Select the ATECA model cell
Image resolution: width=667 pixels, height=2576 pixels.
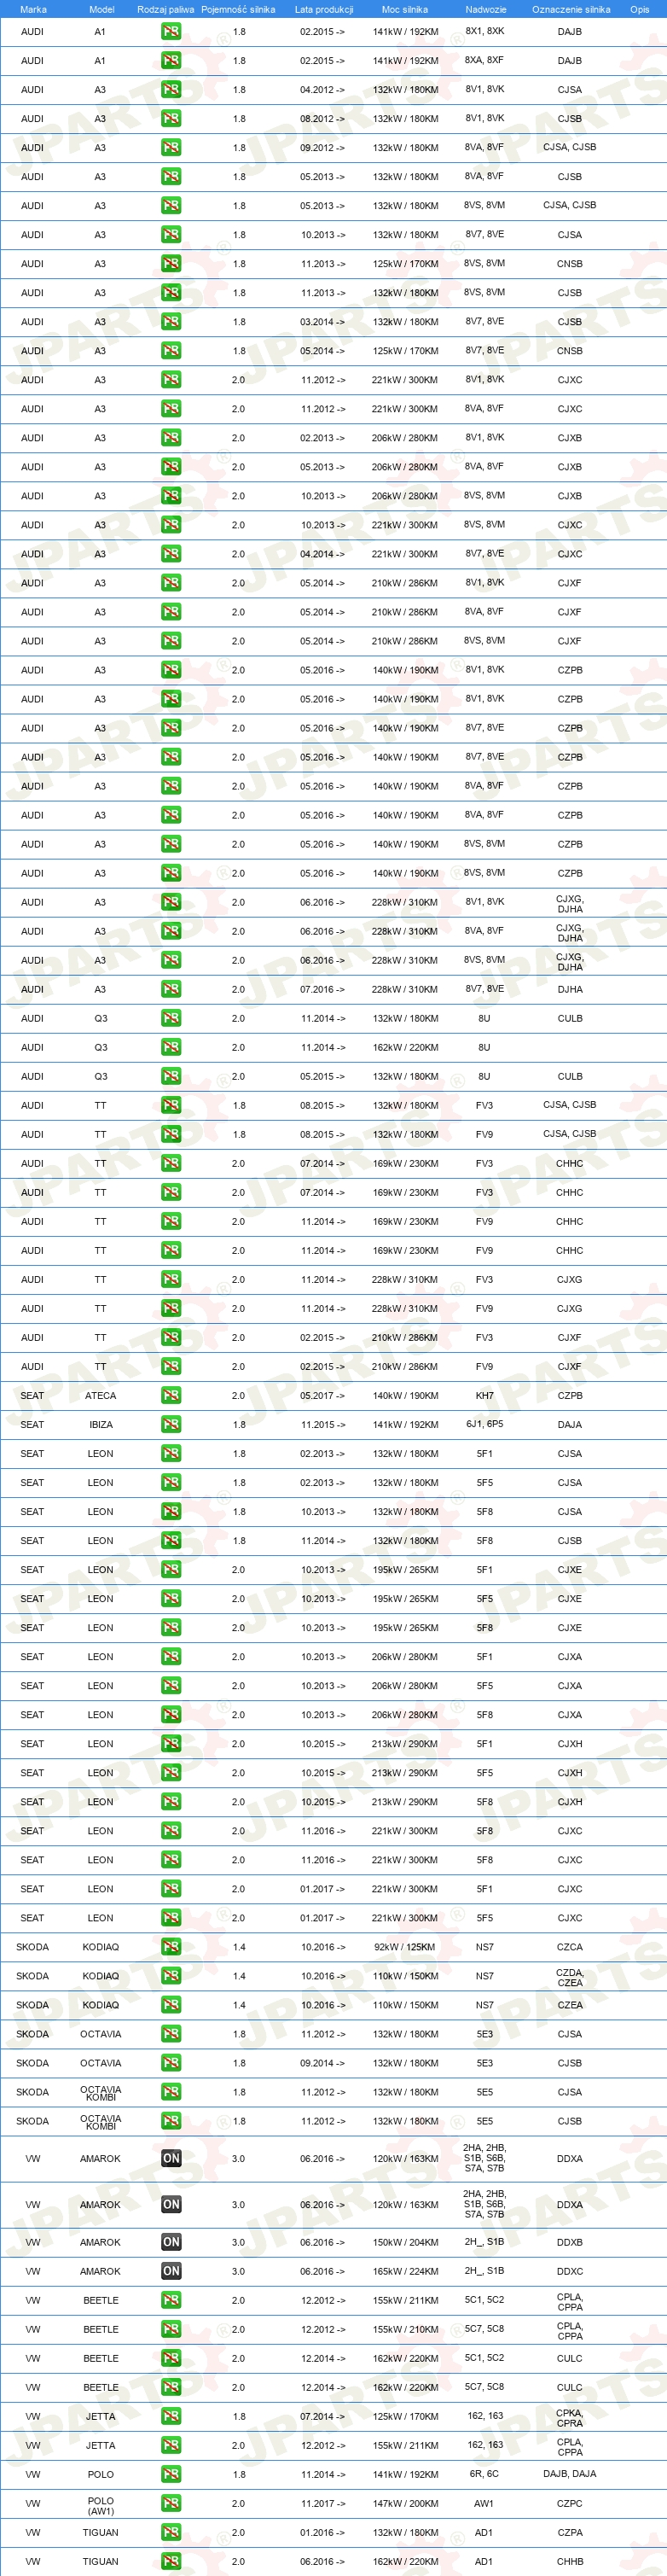100,1395
